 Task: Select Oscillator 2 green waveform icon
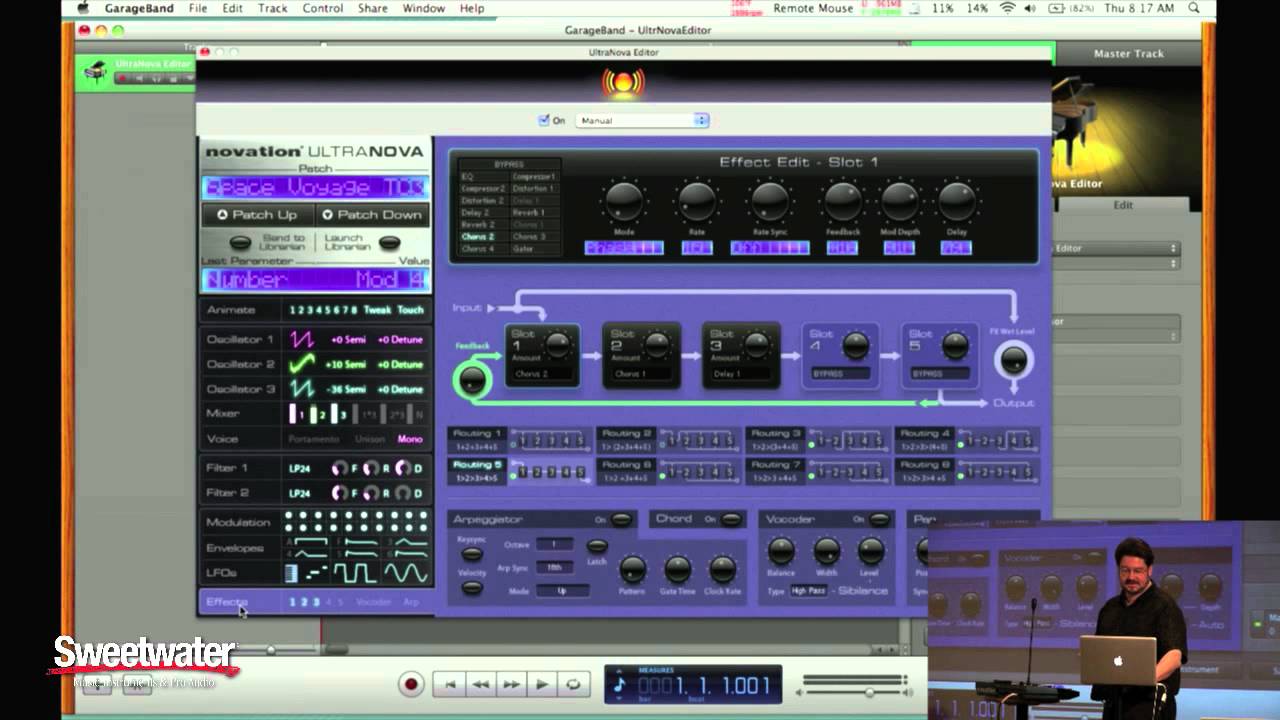[x=302, y=364]
